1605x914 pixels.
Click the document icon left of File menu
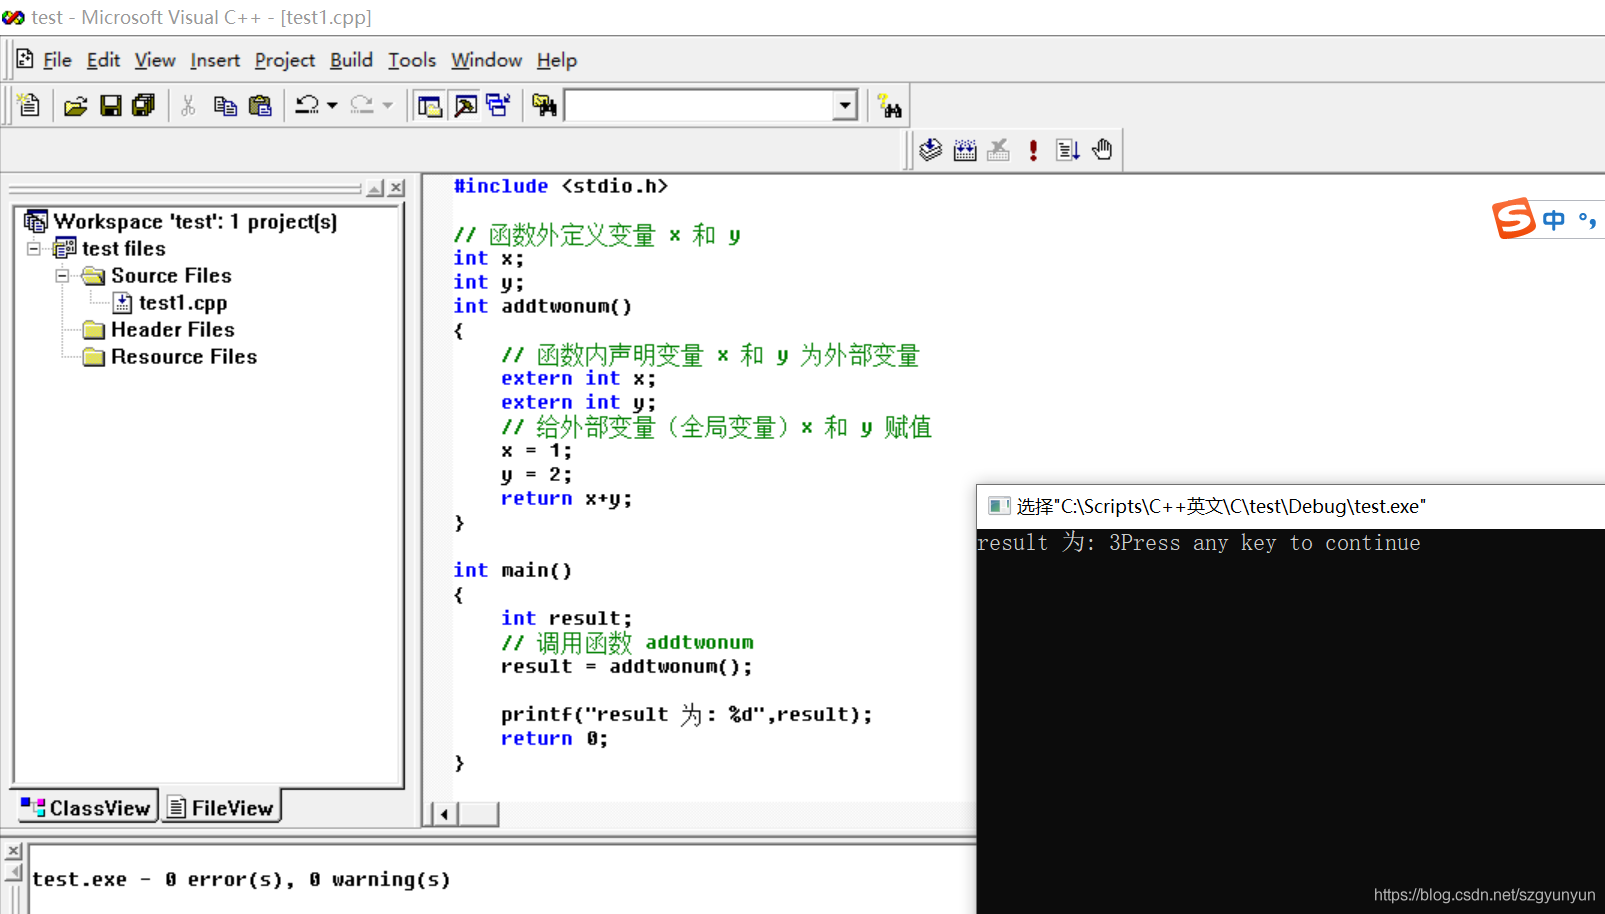point(25,59)
